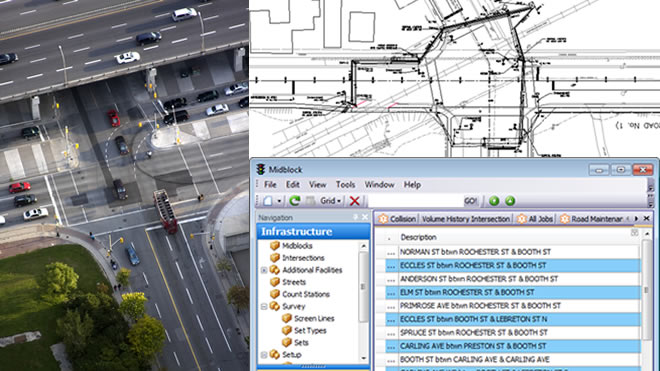Click the search field left of GO!

pyautogui.click(x=415, y=201)
